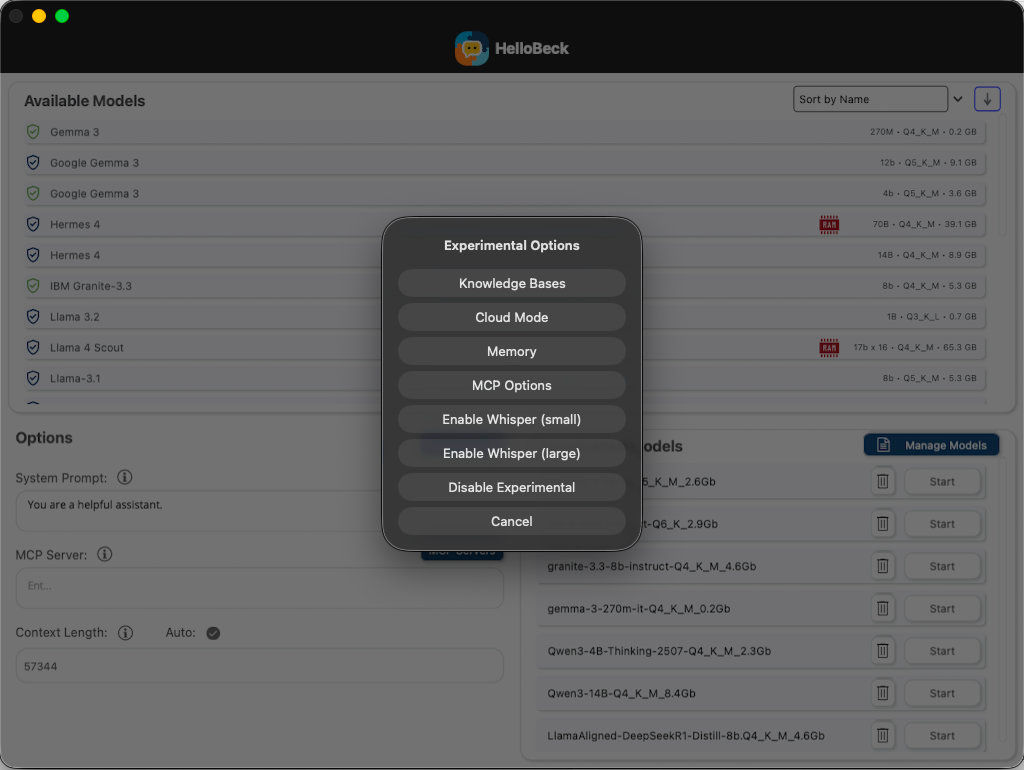Select Enable Whisper (small) option
The image size is (1024, 770).
pos(512,420)
